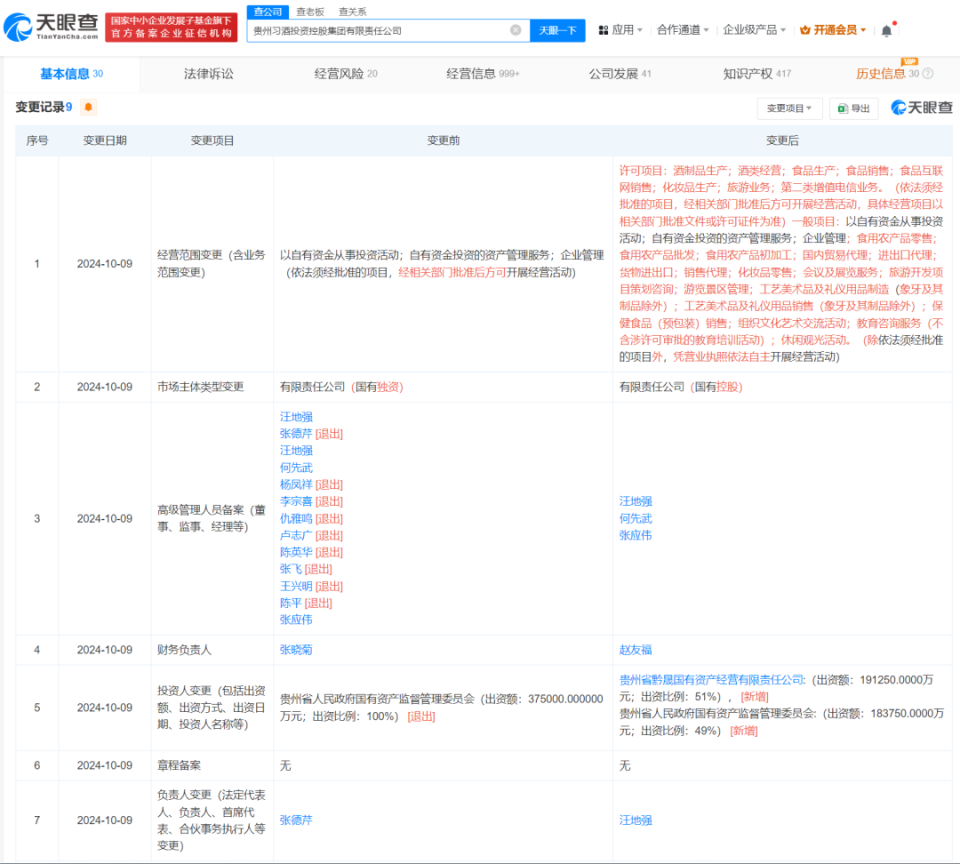Select the 查公司 search tab
960x864 pixels.
point(268,12)
